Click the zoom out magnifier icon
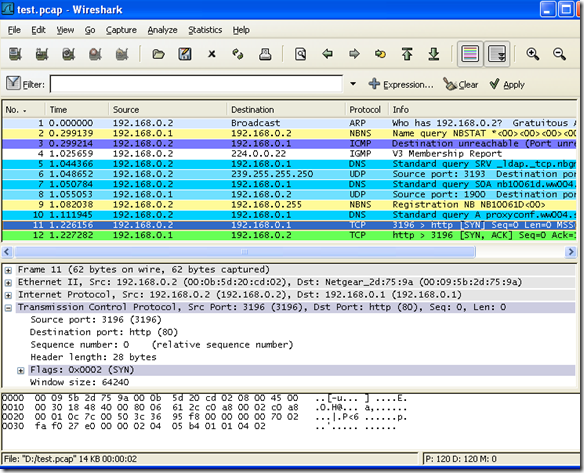This screenshot has height=473, width=584. (x=559, y=54)
